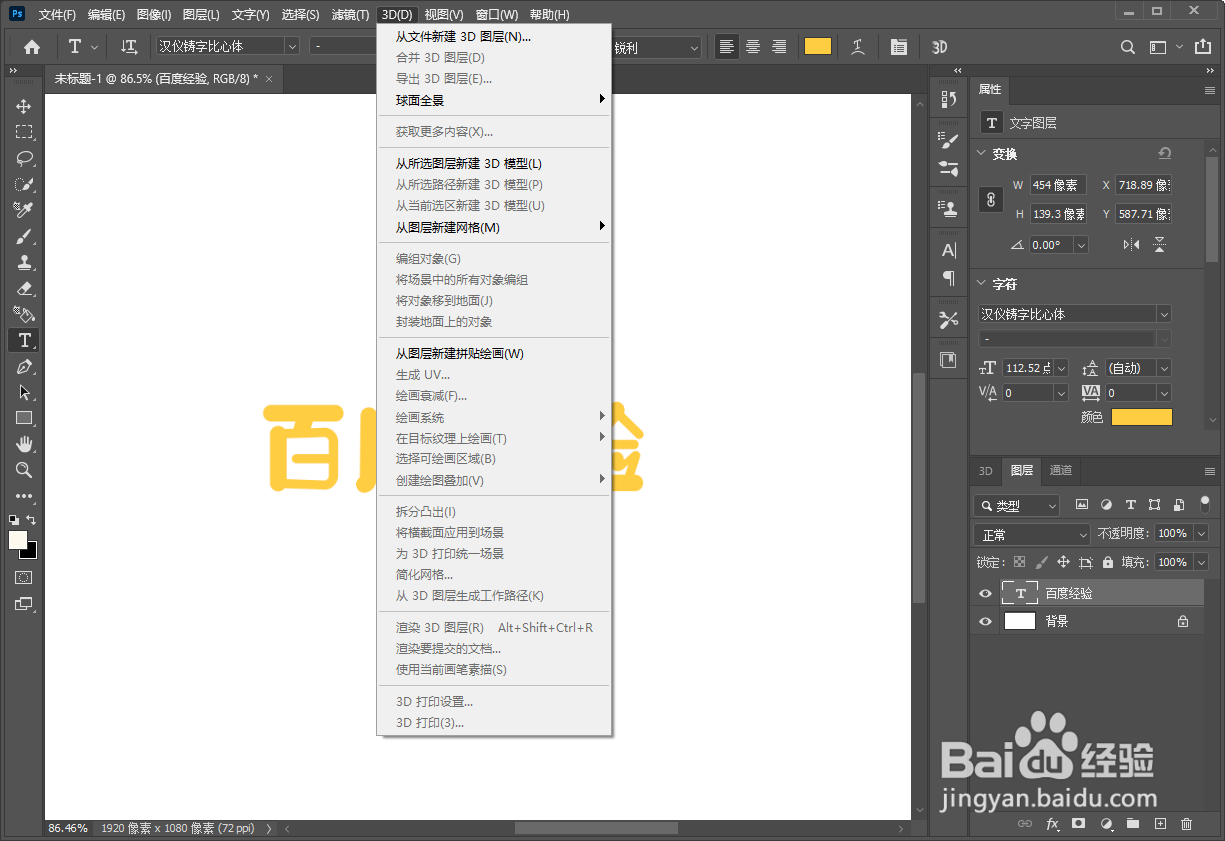Screen dimensions: 1225x841
Task: Select the Pen tool
Action: tap(24, 366)
